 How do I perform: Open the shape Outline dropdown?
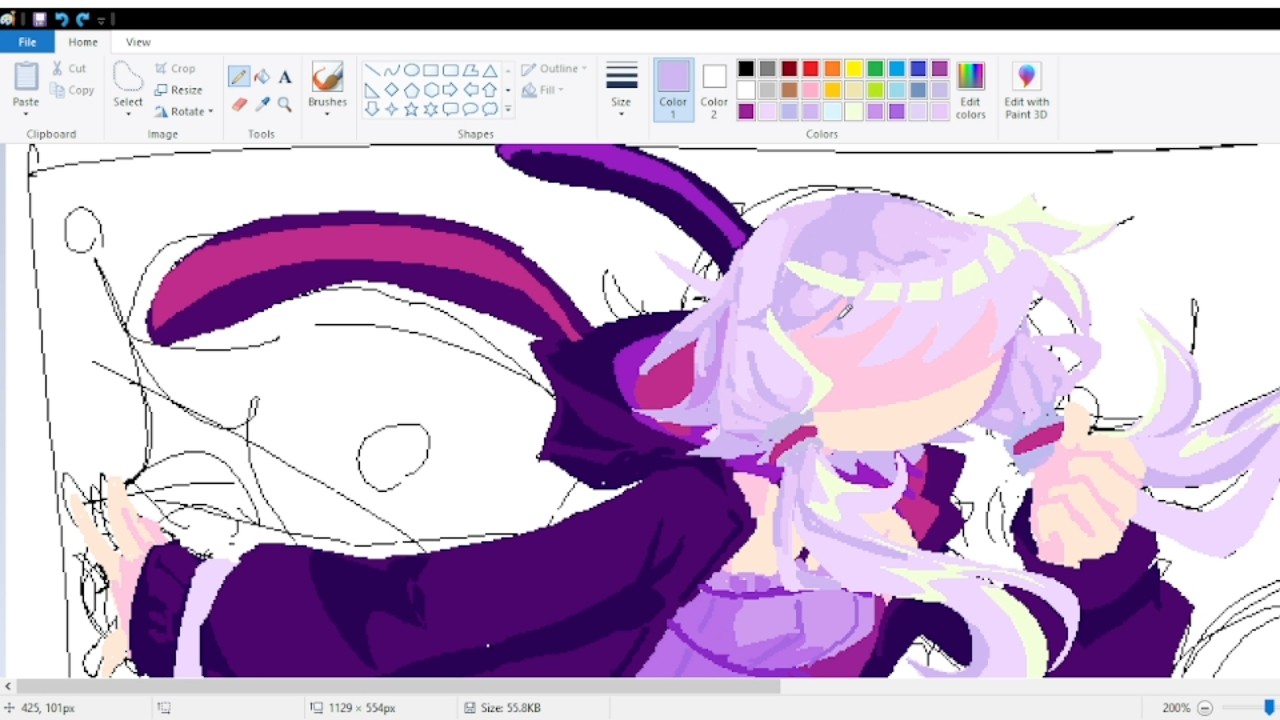tap(554, 69)
